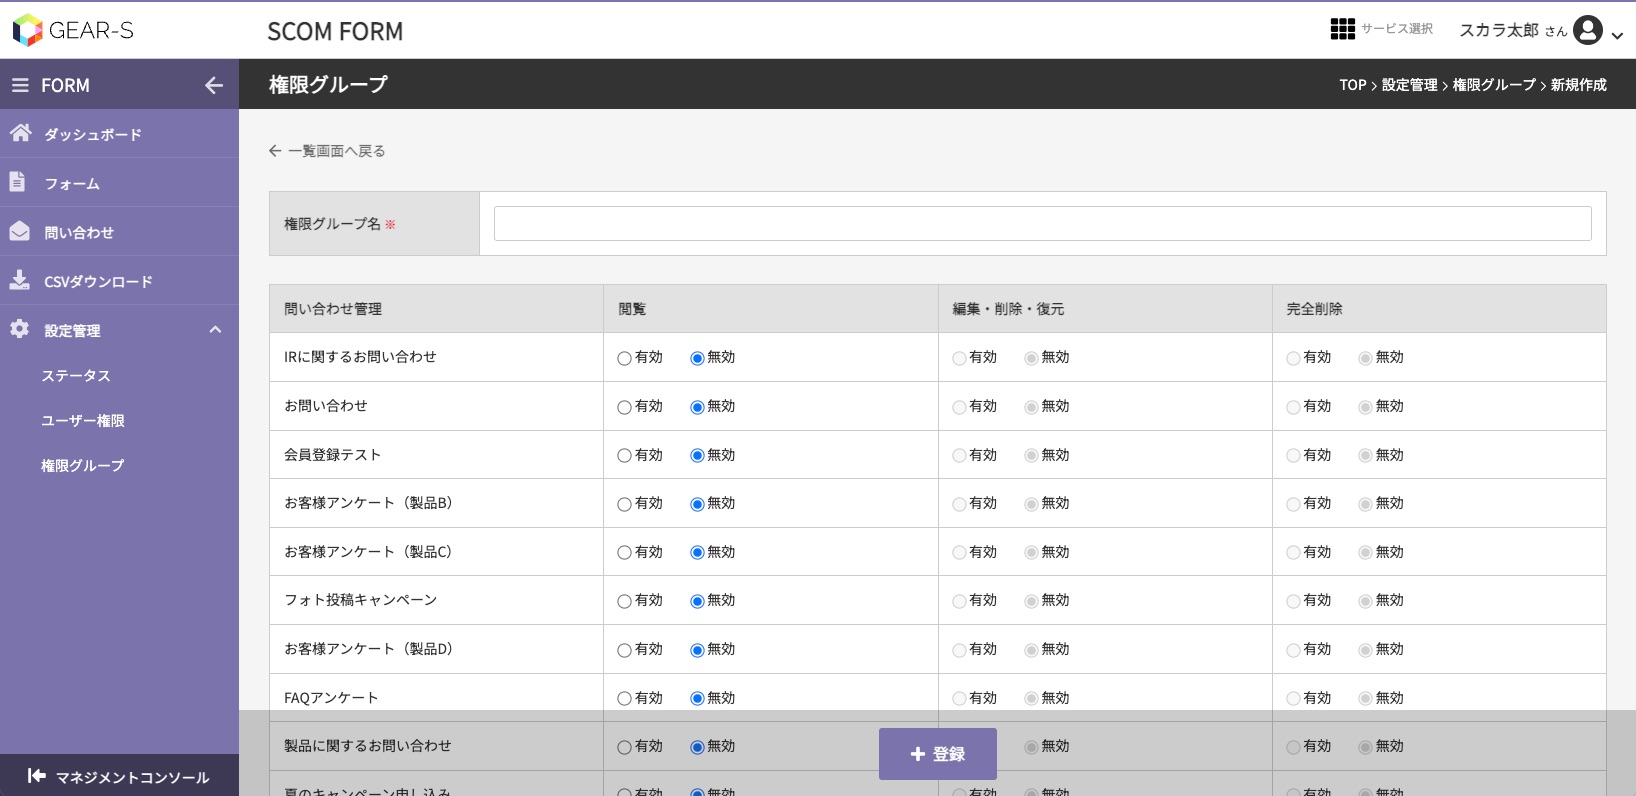Expand the user account dropdown chevron

point(1617,35)
